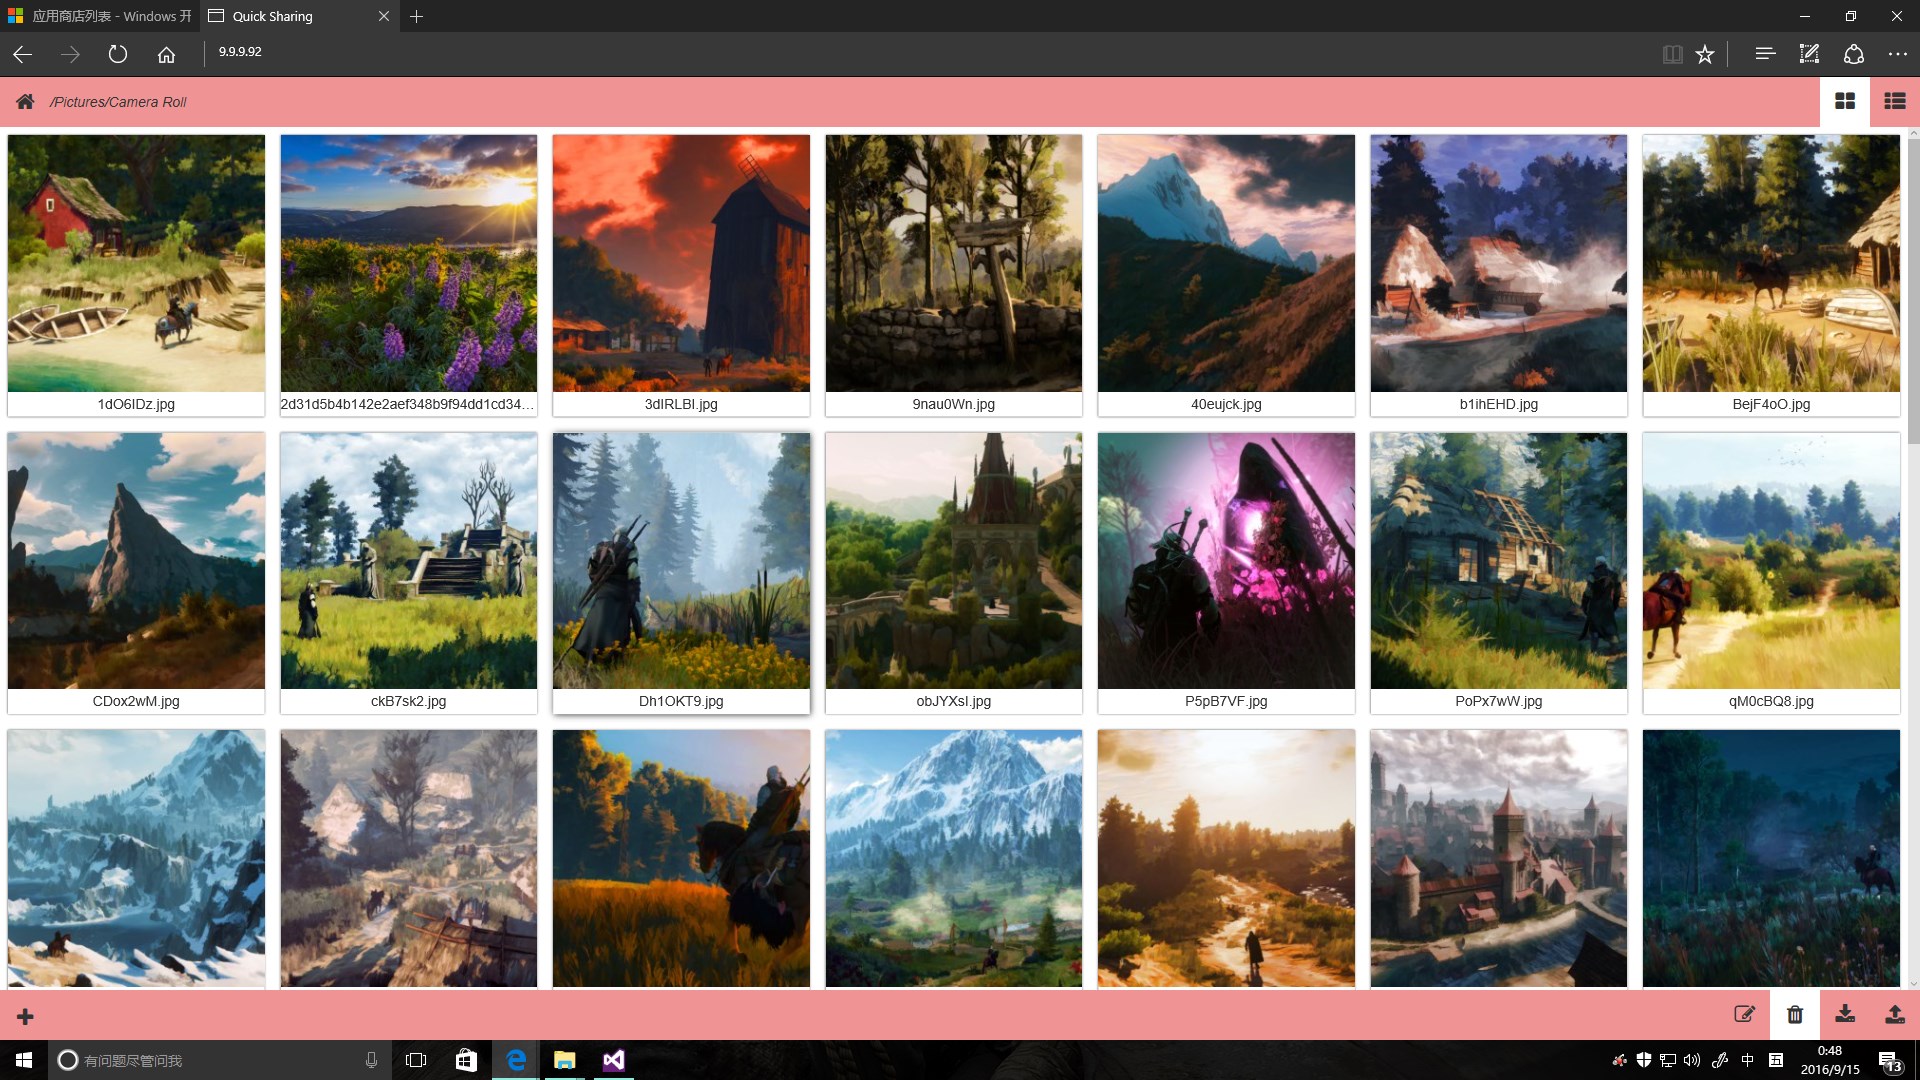Click the plus icon to add new item
This screenshot has width=1920, height=1080.
click(25, 1017)
